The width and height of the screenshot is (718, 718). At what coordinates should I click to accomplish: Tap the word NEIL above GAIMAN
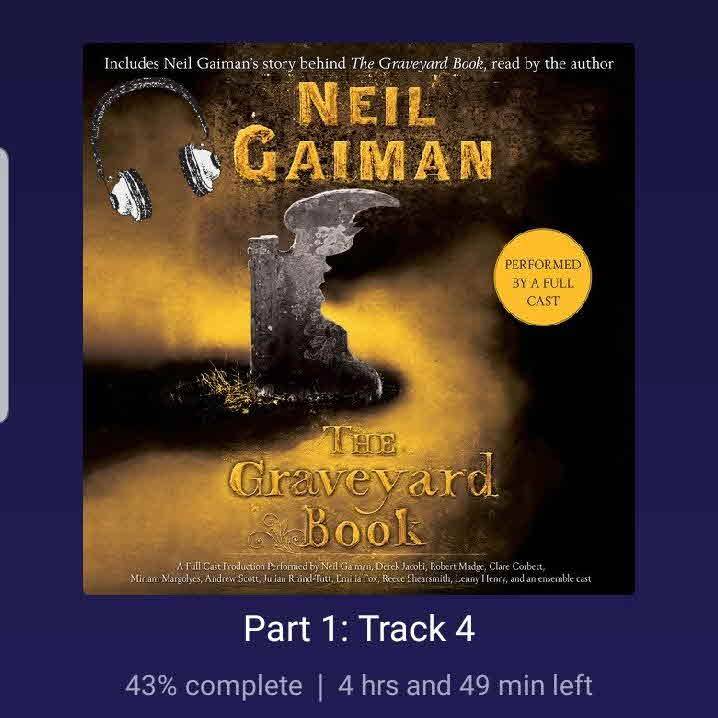(x=366, y=103)
